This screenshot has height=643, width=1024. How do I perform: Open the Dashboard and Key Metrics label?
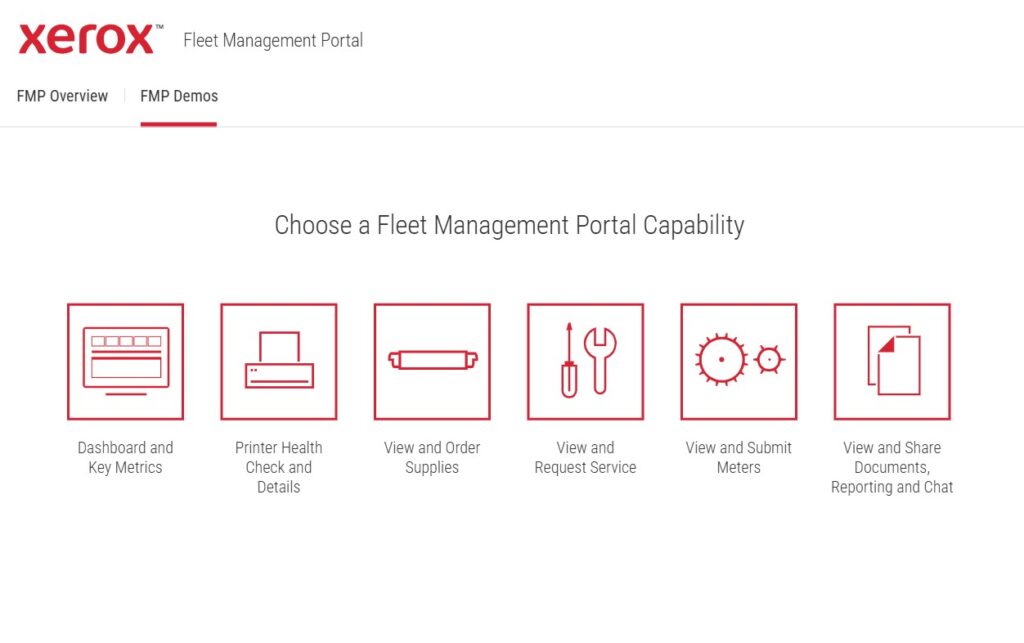tap(125, 458)
